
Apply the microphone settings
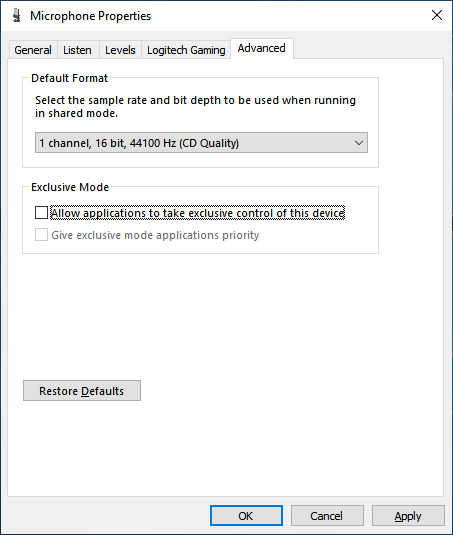pos(408,516)
